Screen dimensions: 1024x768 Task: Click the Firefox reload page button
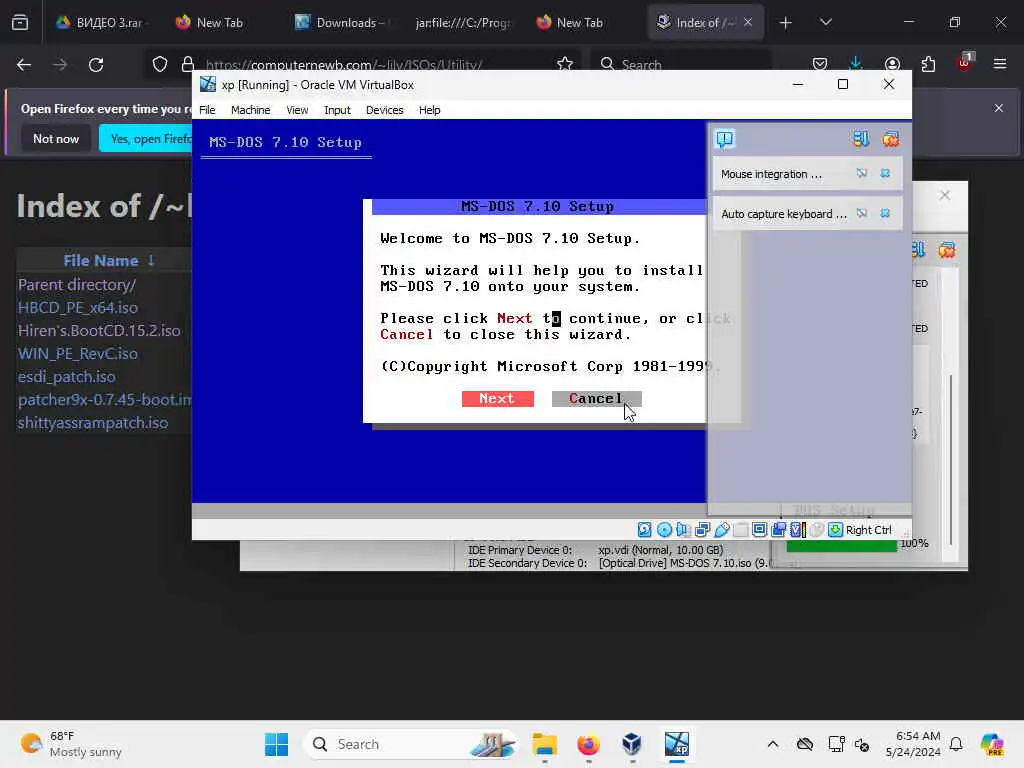[x=96, y=65]
